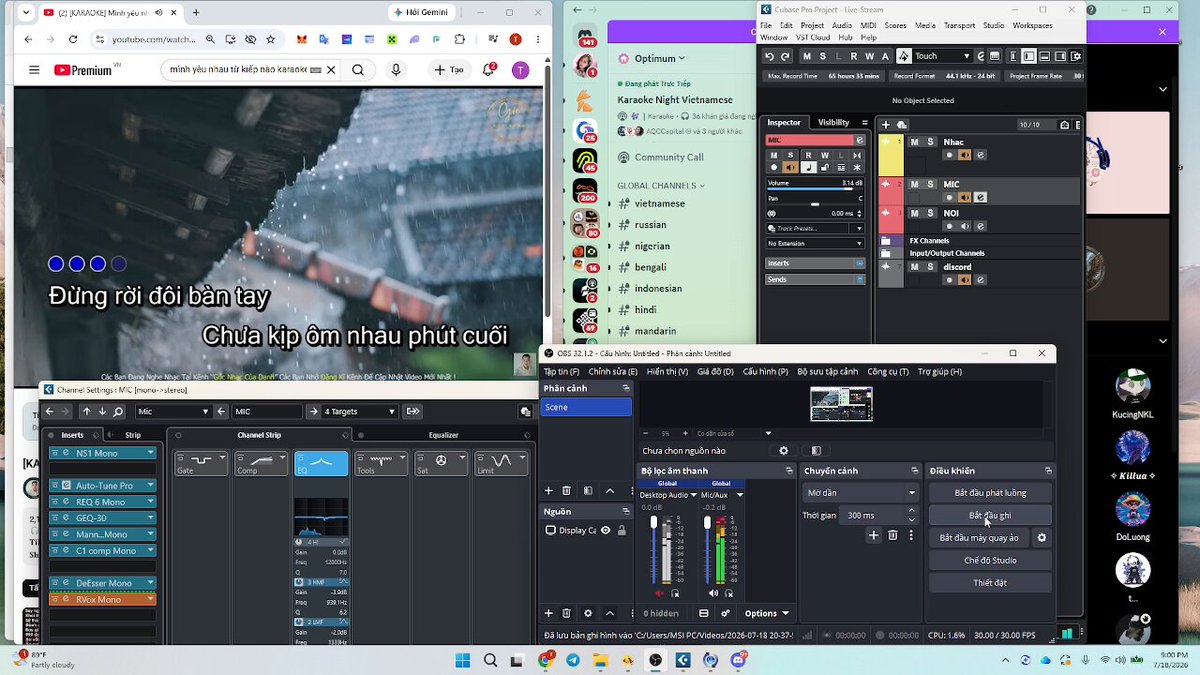The height and width of the screenshot is (675, 1200).
Task: Switch to the Visibility tab in Cubase
Action: [x=833, y=122]
